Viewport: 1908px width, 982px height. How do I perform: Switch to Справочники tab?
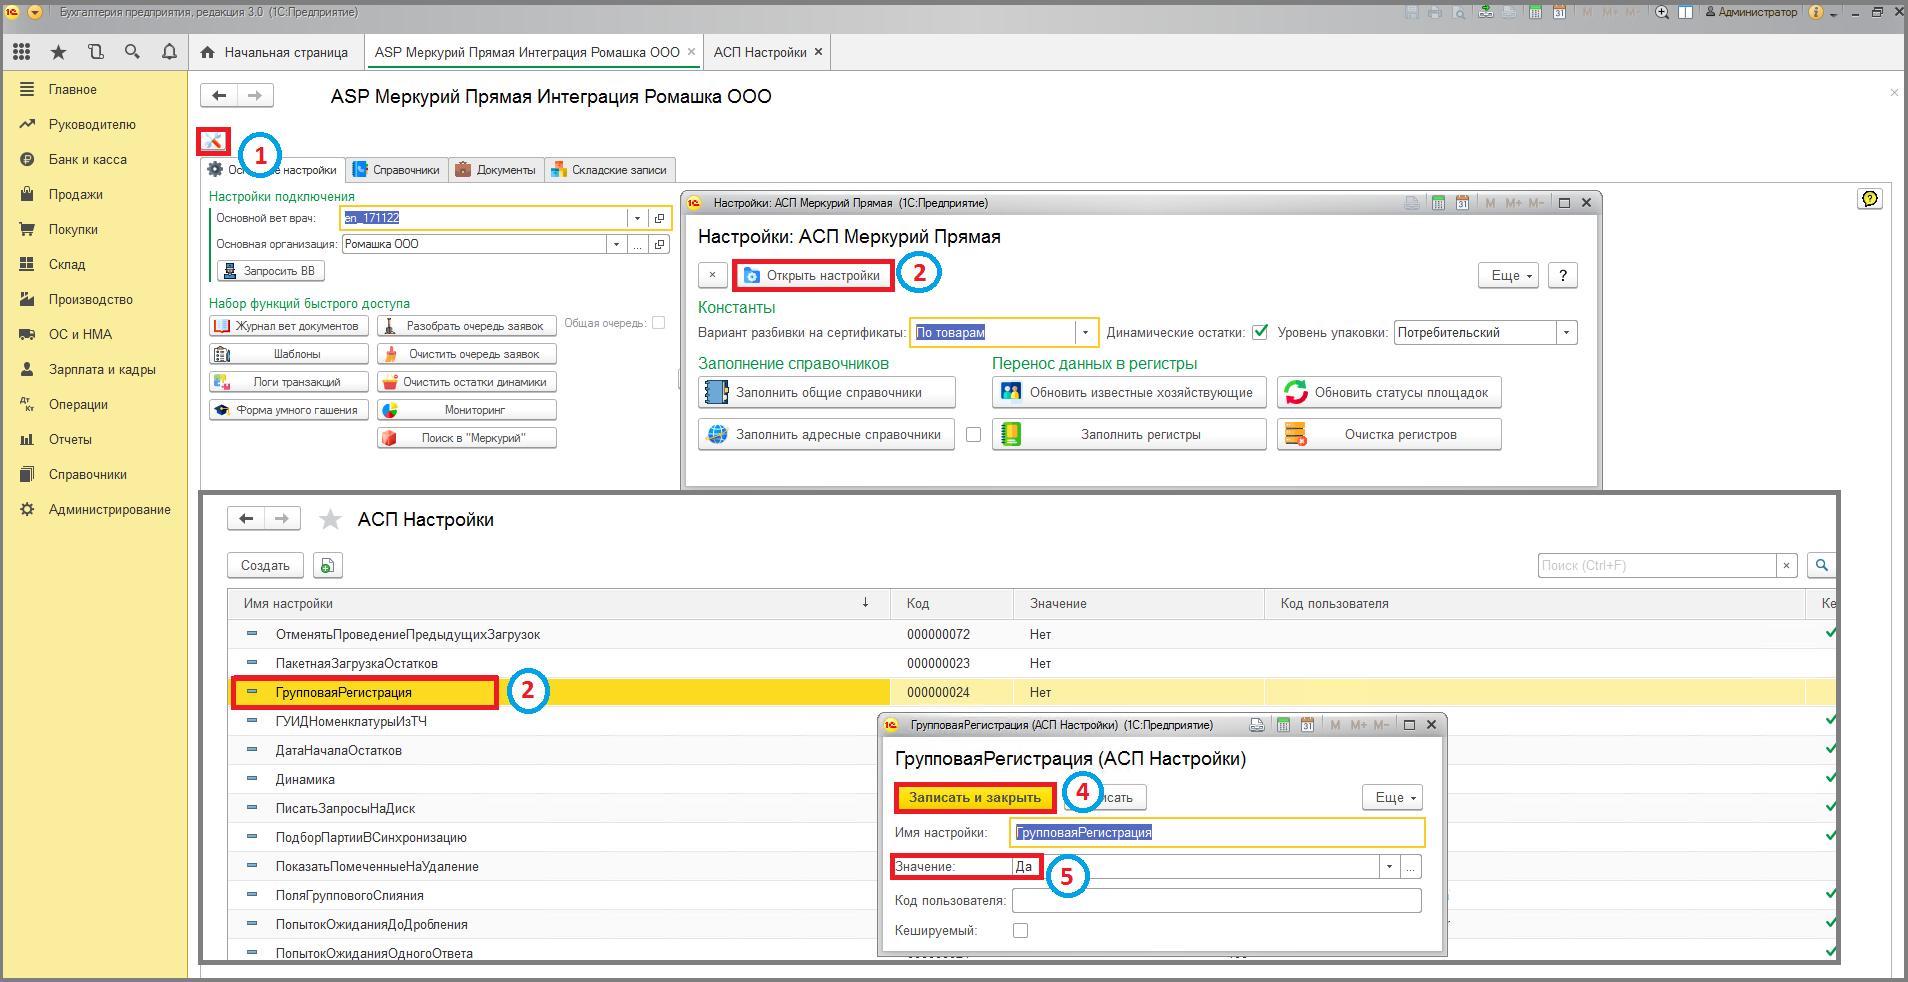pos(397,170)
